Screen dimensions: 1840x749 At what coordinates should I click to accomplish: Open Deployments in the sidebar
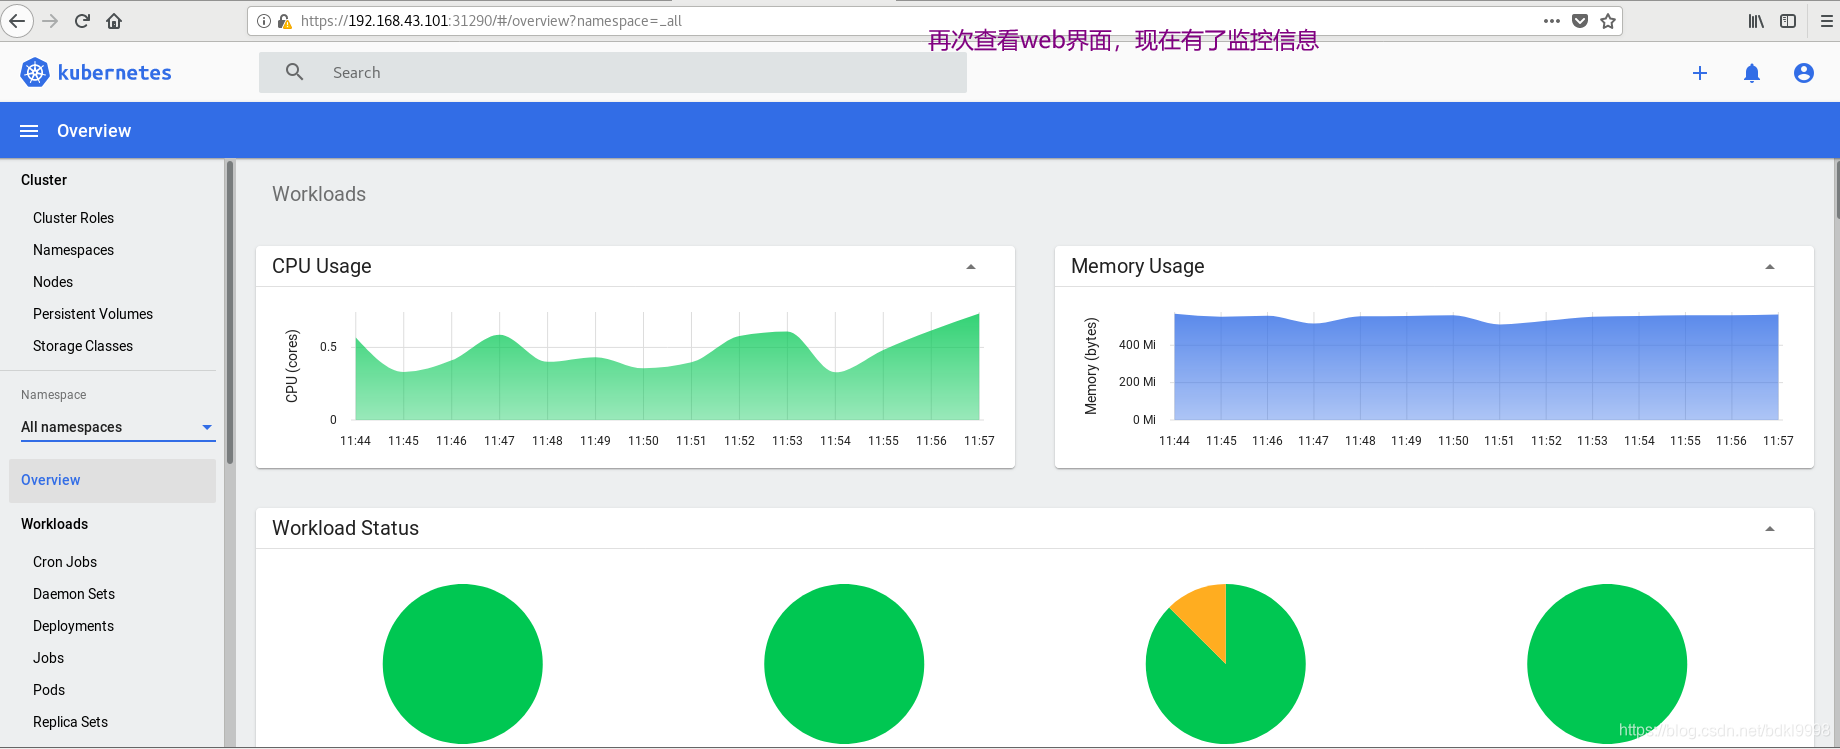point(73,626)
